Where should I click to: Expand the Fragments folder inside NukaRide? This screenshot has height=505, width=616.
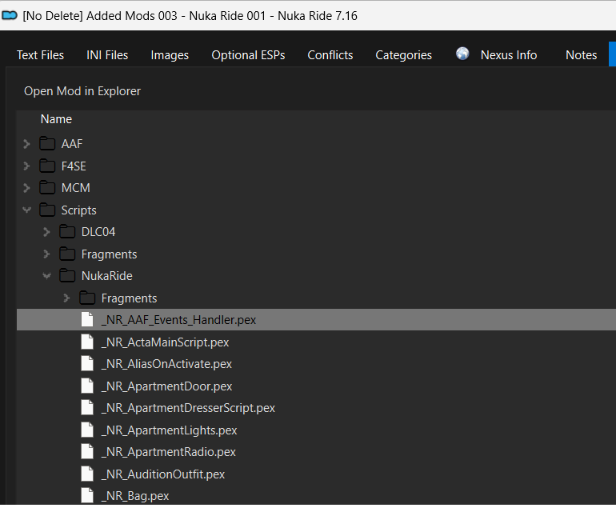click(x=66, y=298)
